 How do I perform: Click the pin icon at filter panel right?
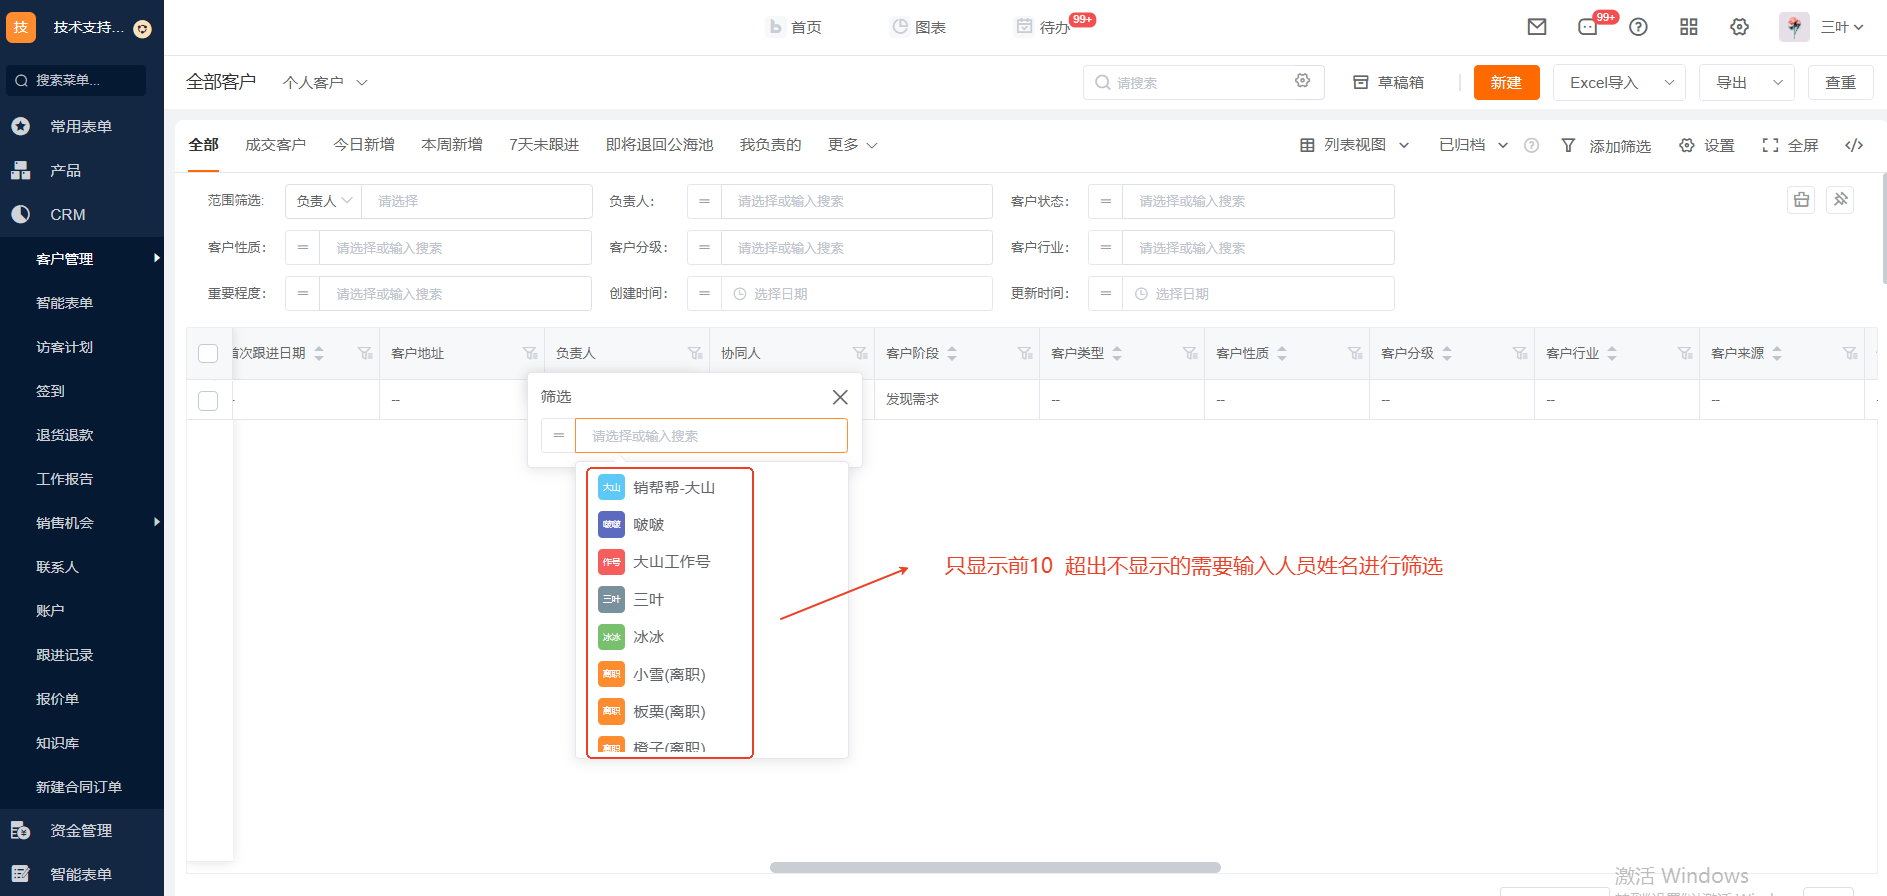(x=1840, y=200)
